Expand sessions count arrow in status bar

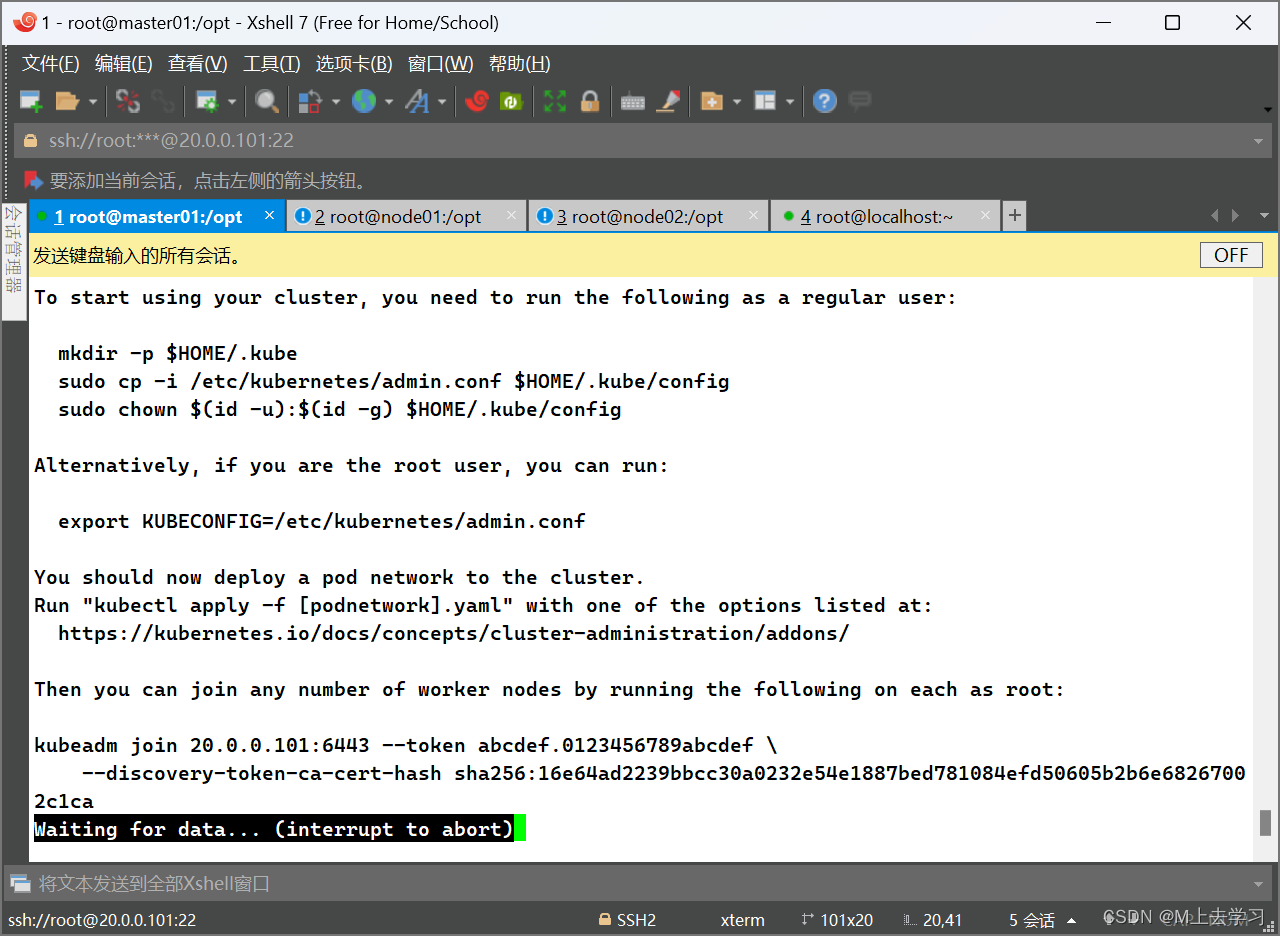tap(1071, 920)
